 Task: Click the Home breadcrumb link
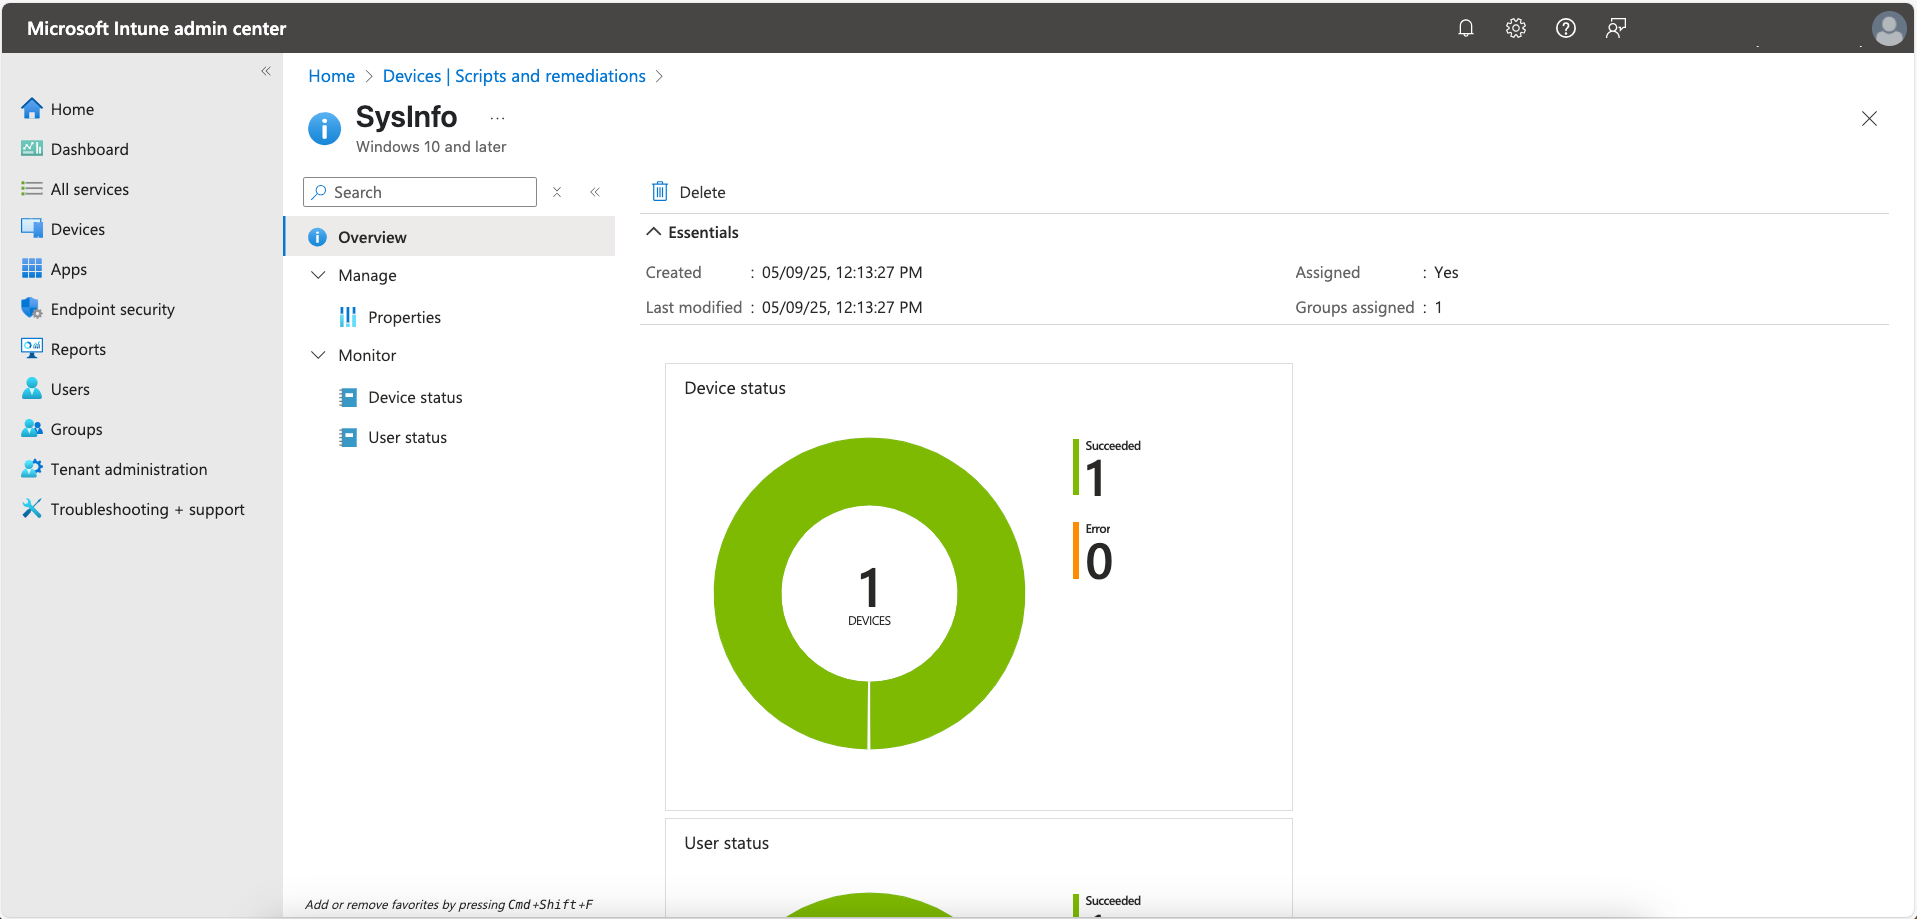click(x=332, y=76)
